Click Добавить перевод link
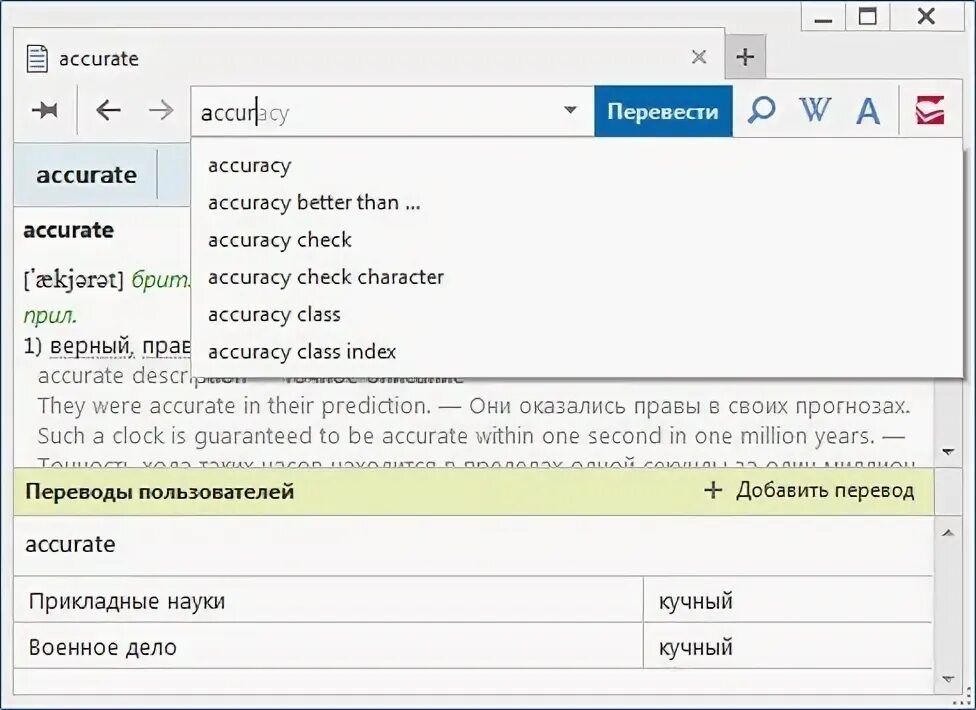 coord(825,490)
